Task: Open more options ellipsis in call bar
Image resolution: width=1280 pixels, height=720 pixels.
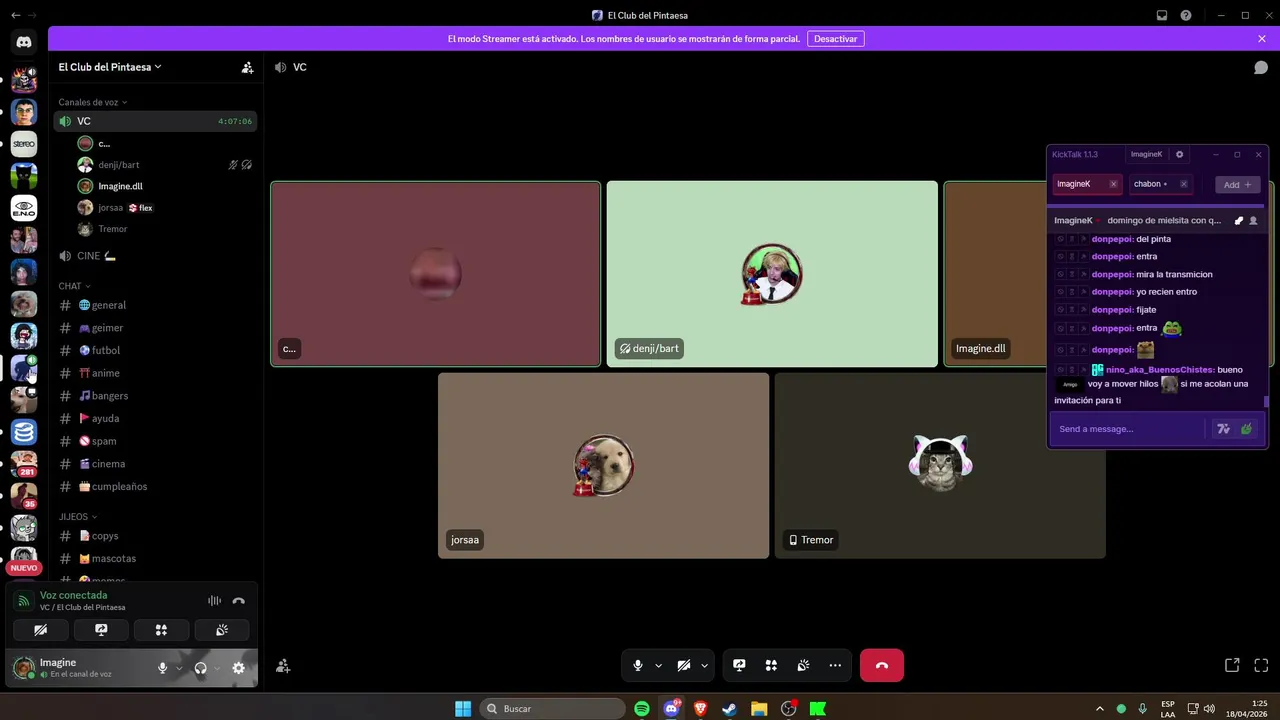Action: click(x=835, y=665)
